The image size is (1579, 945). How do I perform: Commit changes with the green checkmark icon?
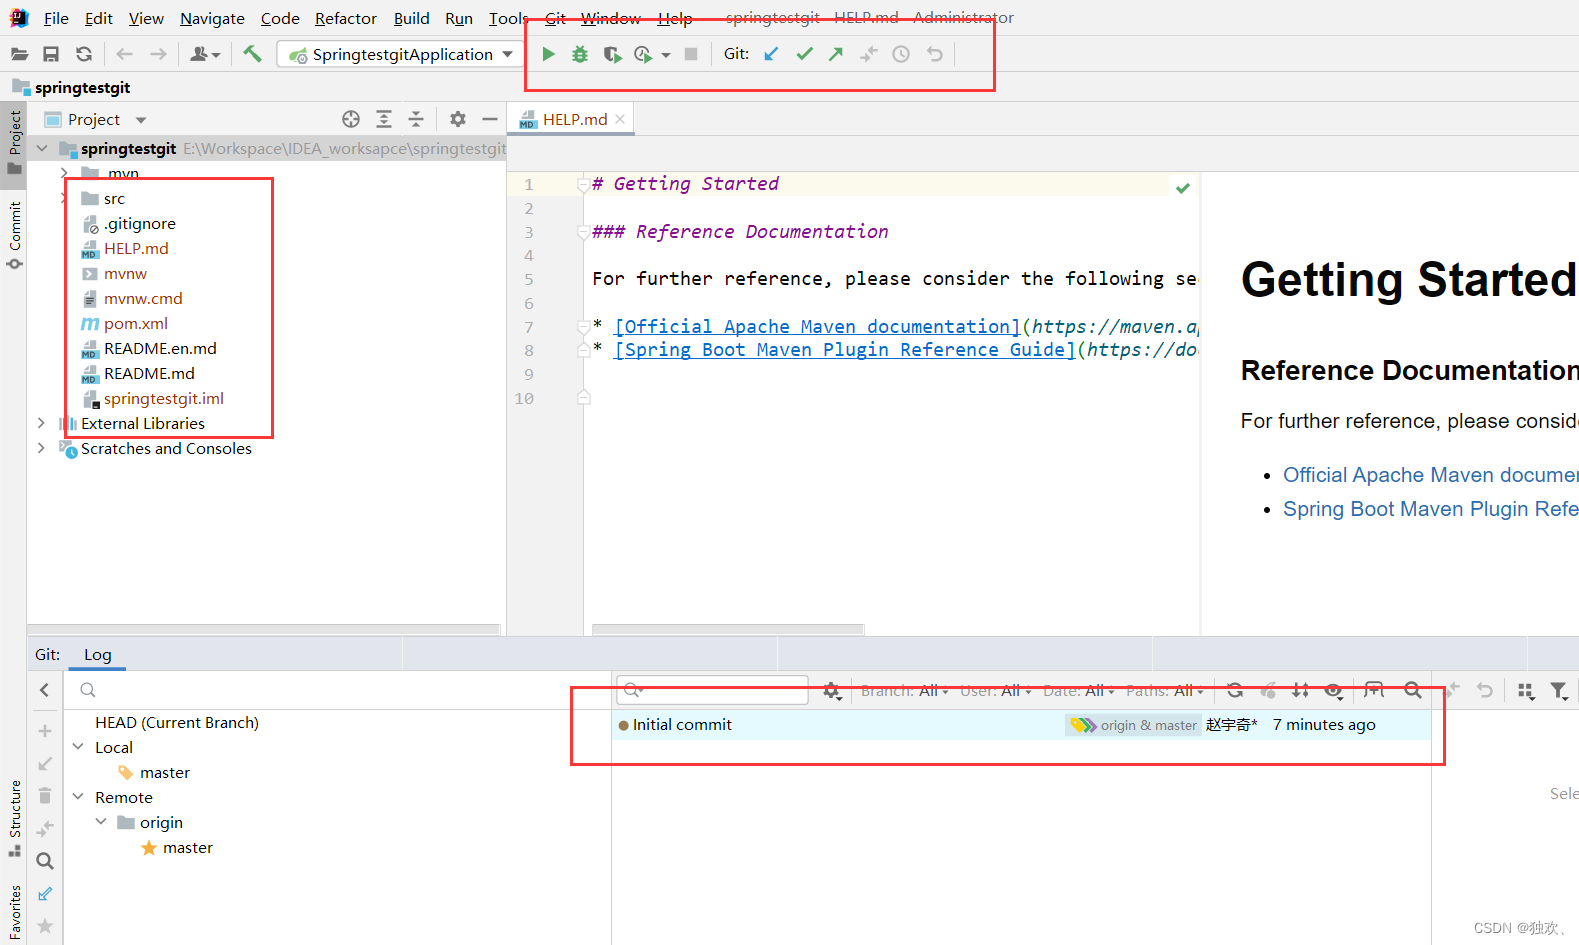(x=804, y=54)
